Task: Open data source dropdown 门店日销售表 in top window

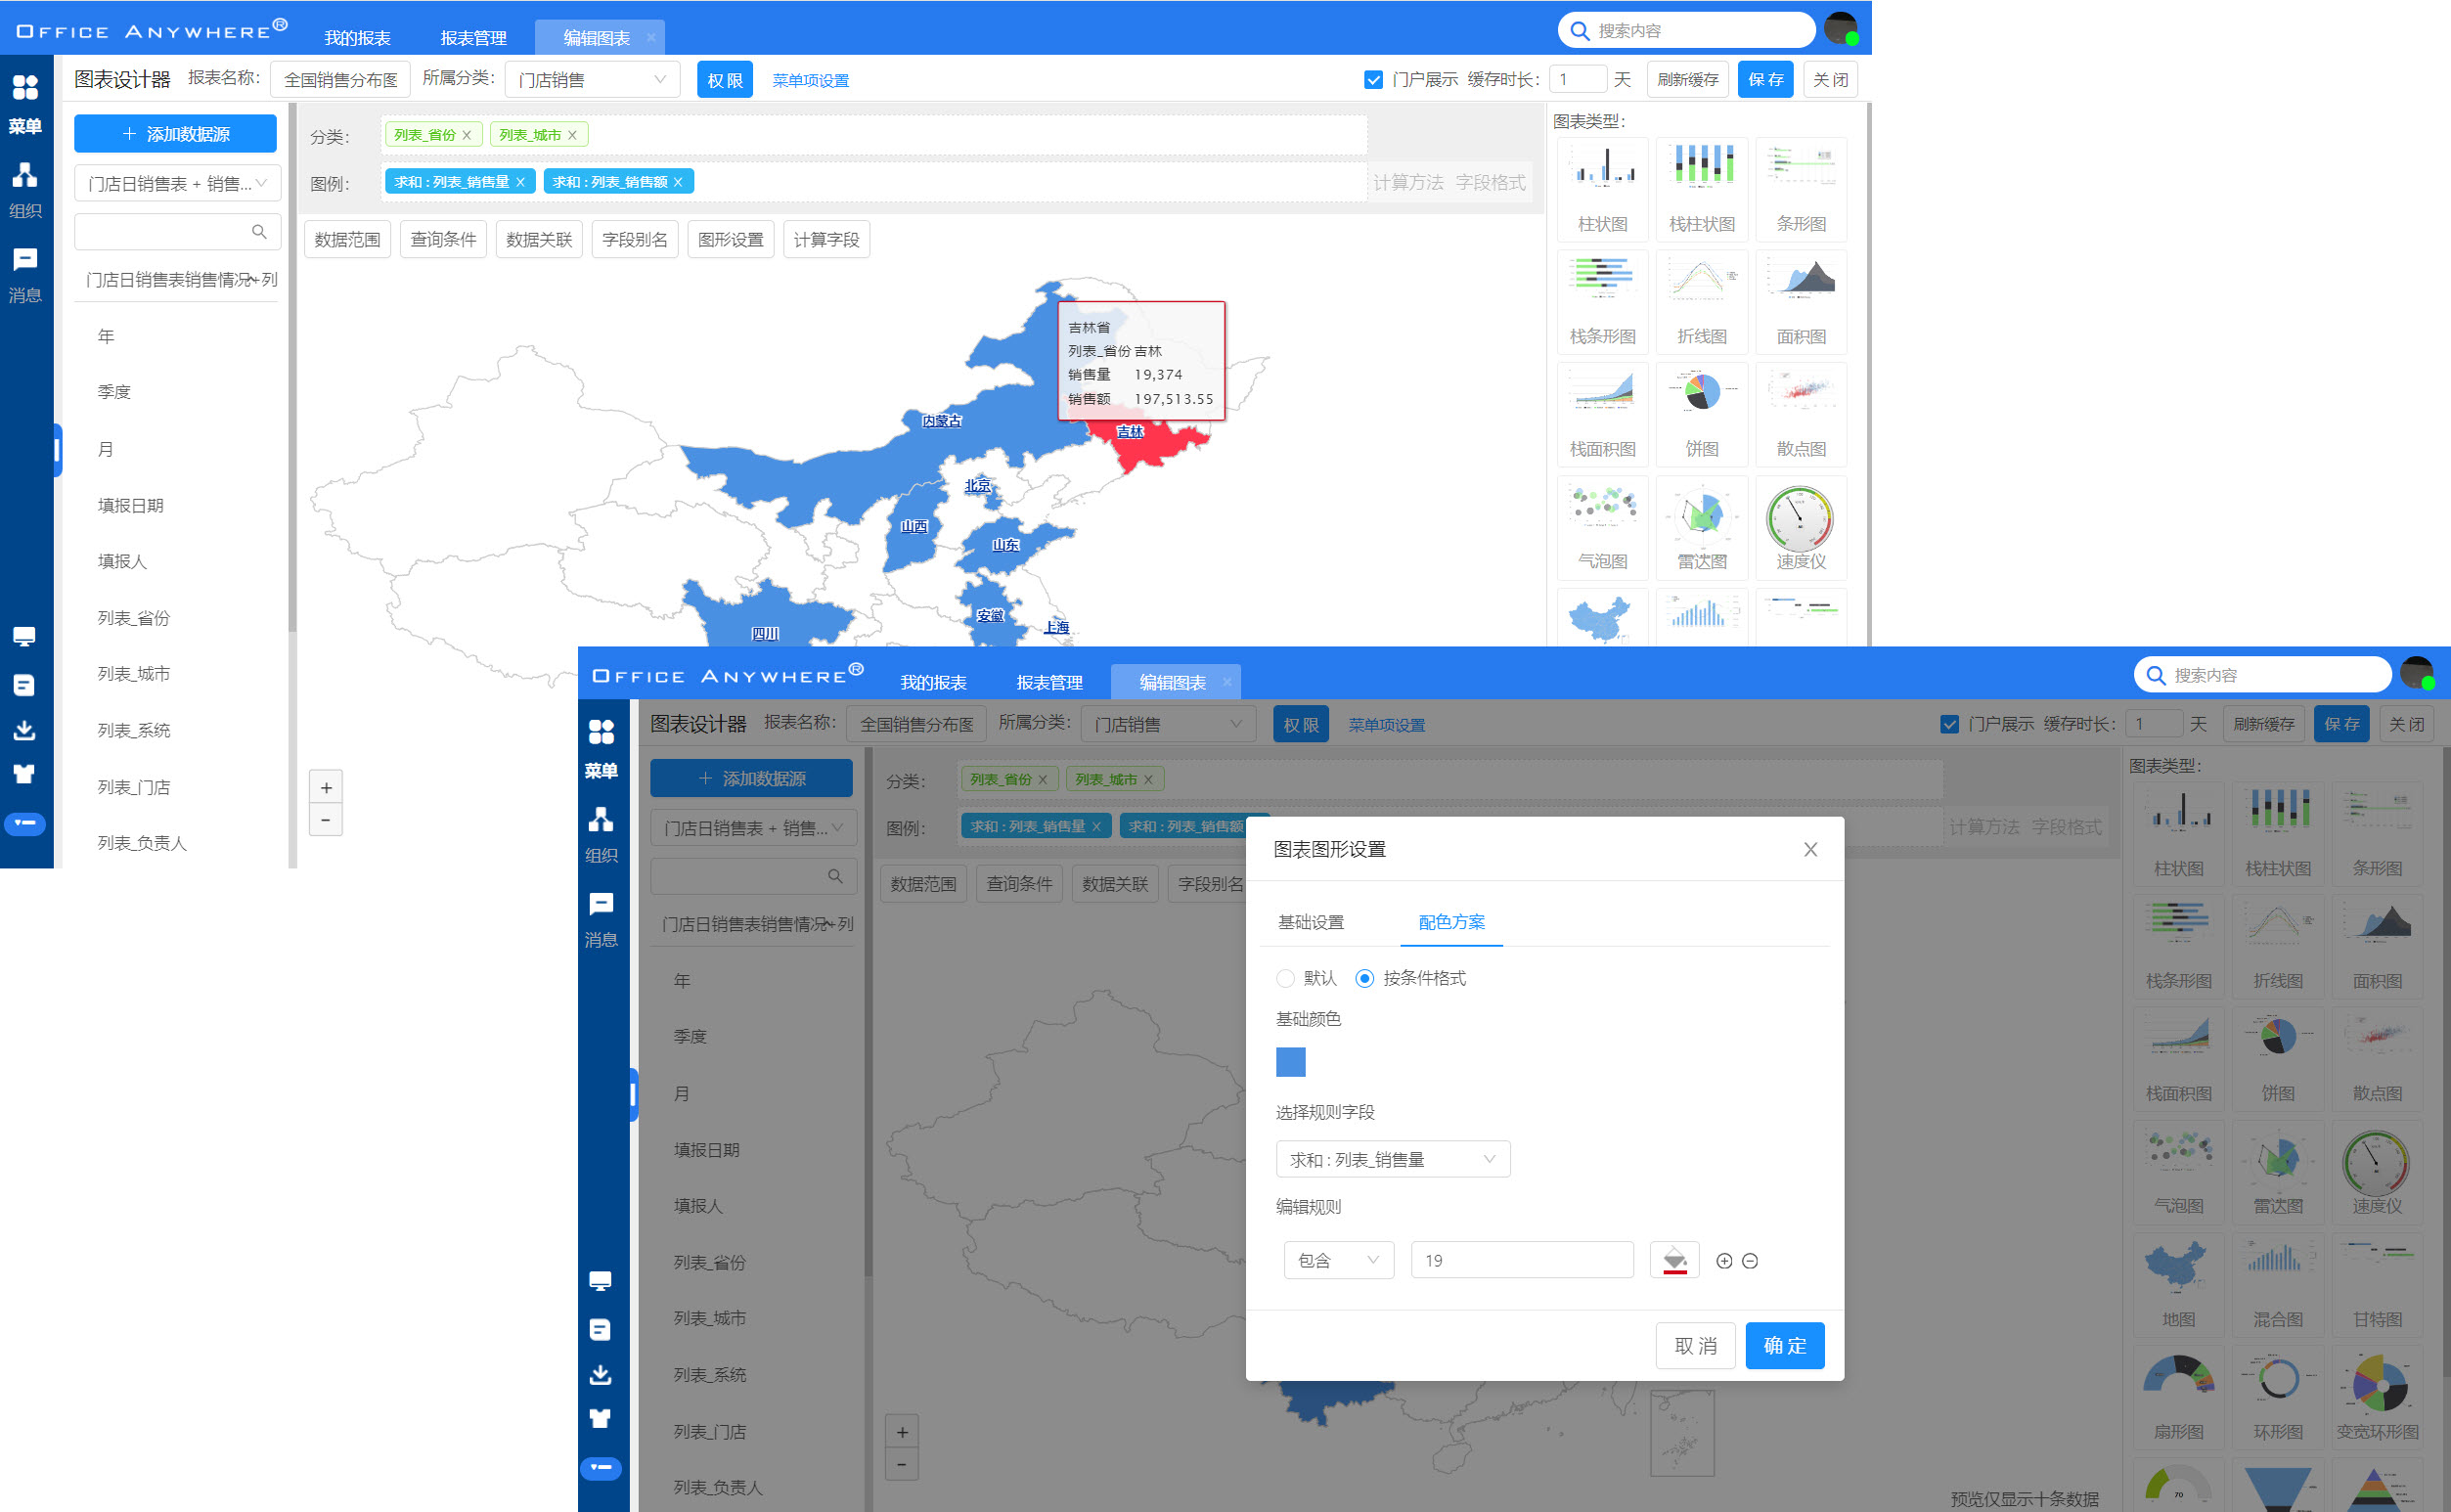Action: click(177, 184)
